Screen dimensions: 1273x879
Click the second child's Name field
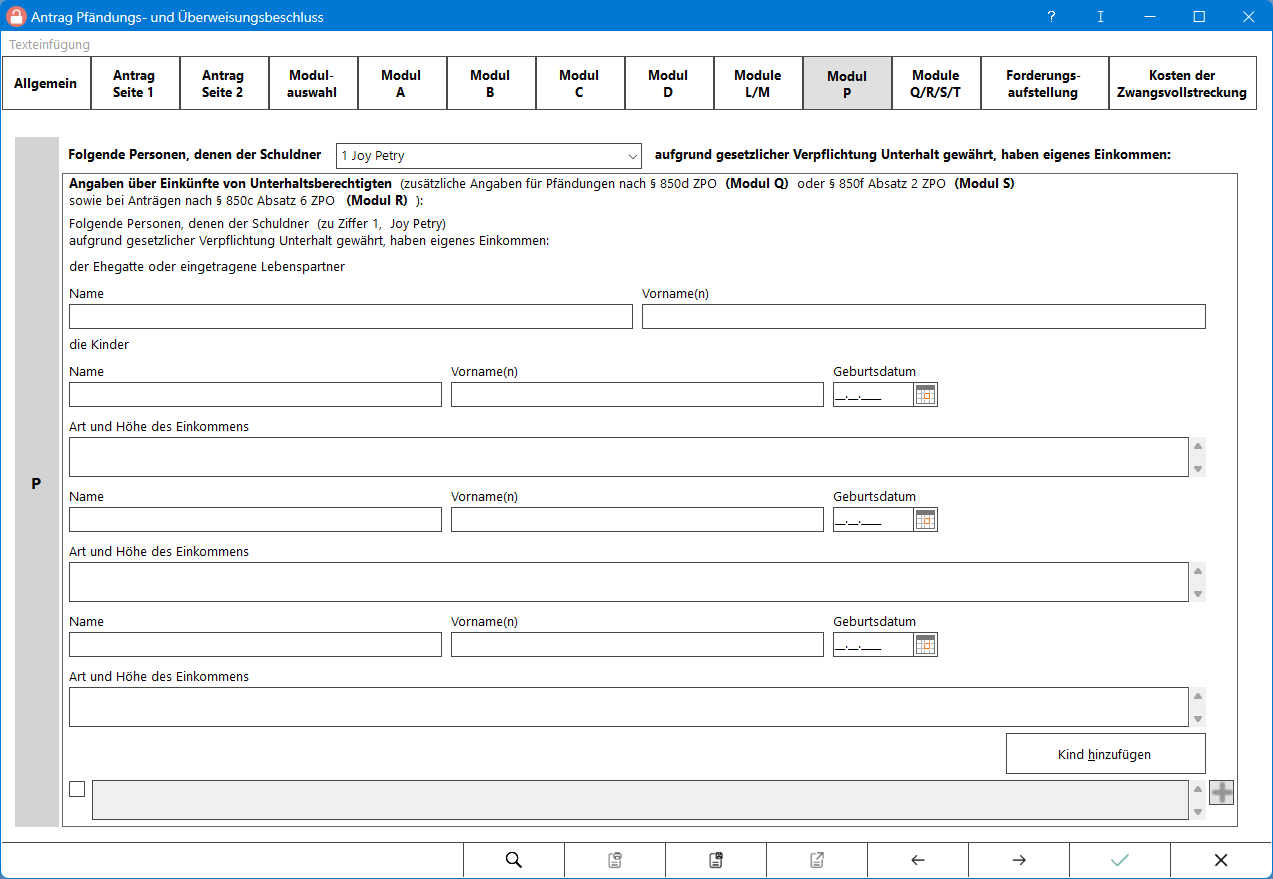255,520
